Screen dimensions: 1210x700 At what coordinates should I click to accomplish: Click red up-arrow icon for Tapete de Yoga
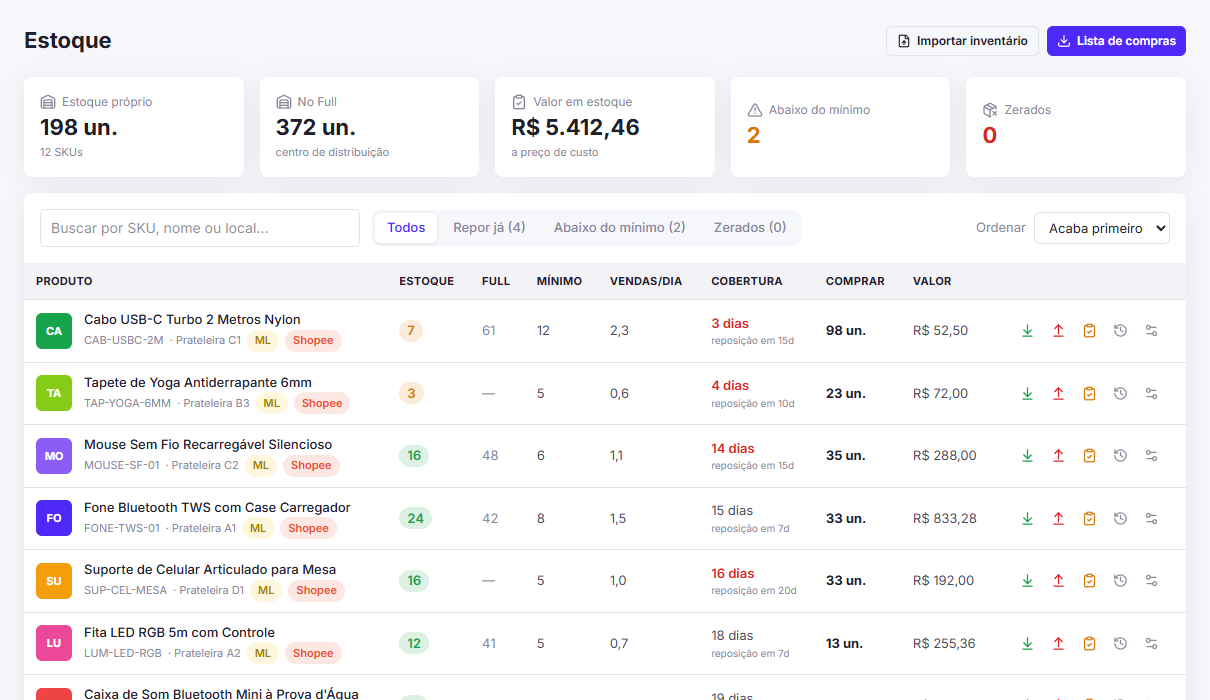(x=1058, y=394)
